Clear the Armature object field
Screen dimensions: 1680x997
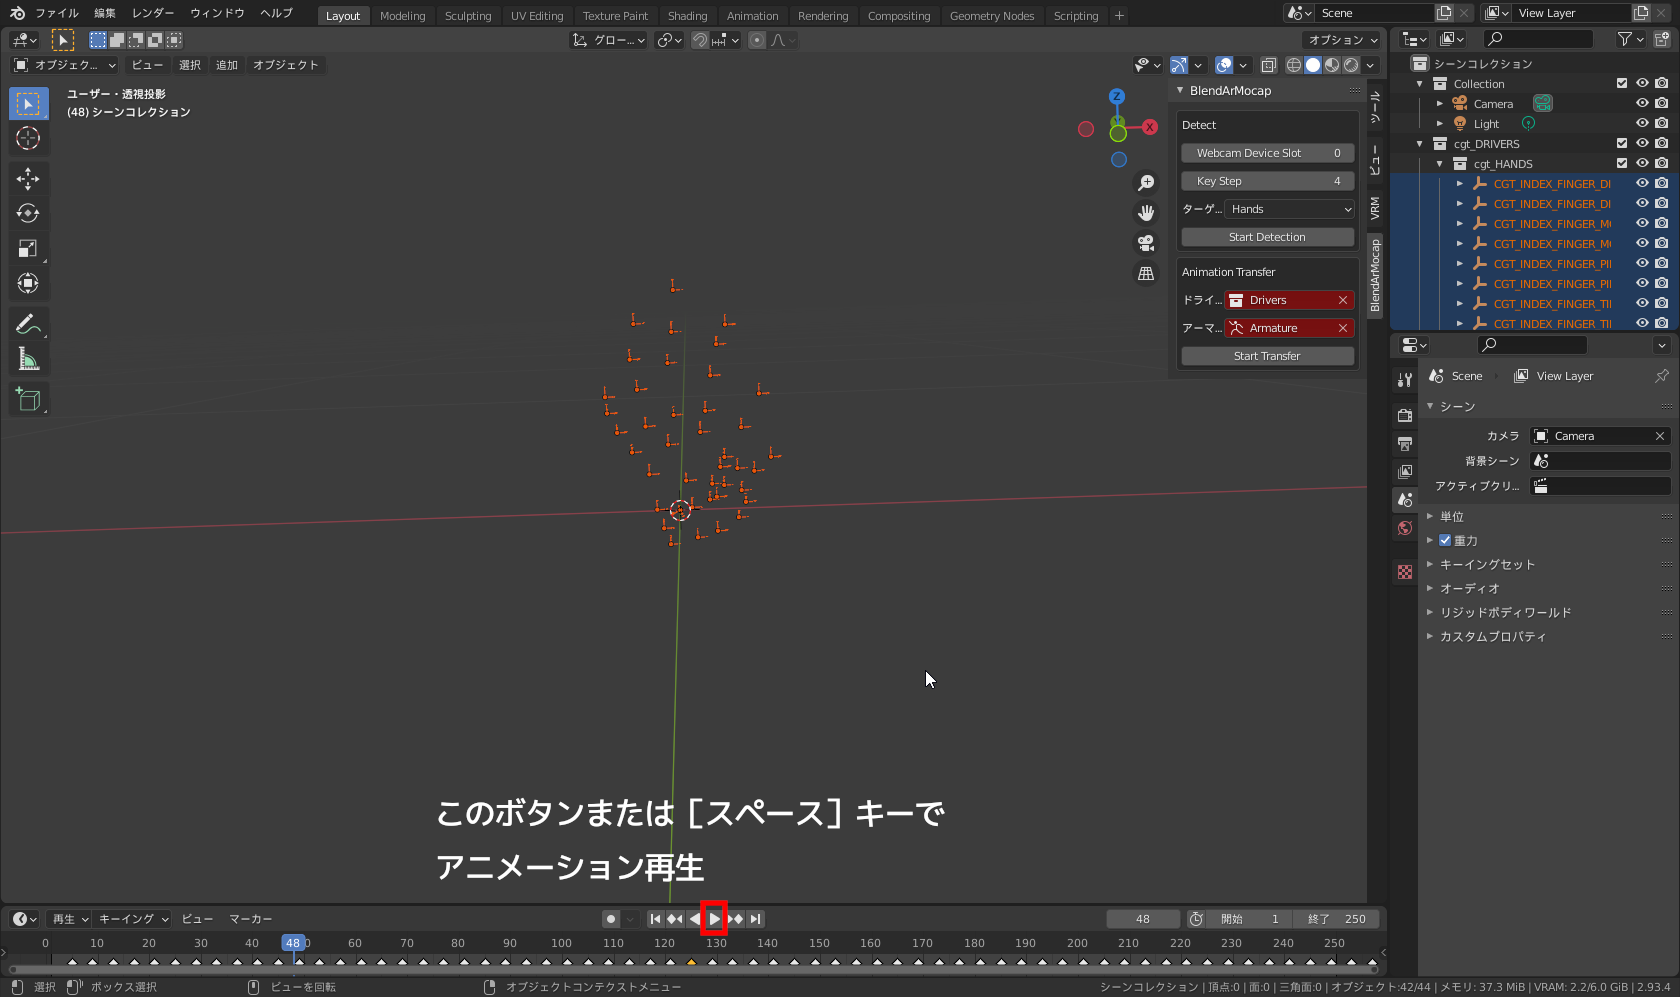[x=1343, y=328]
